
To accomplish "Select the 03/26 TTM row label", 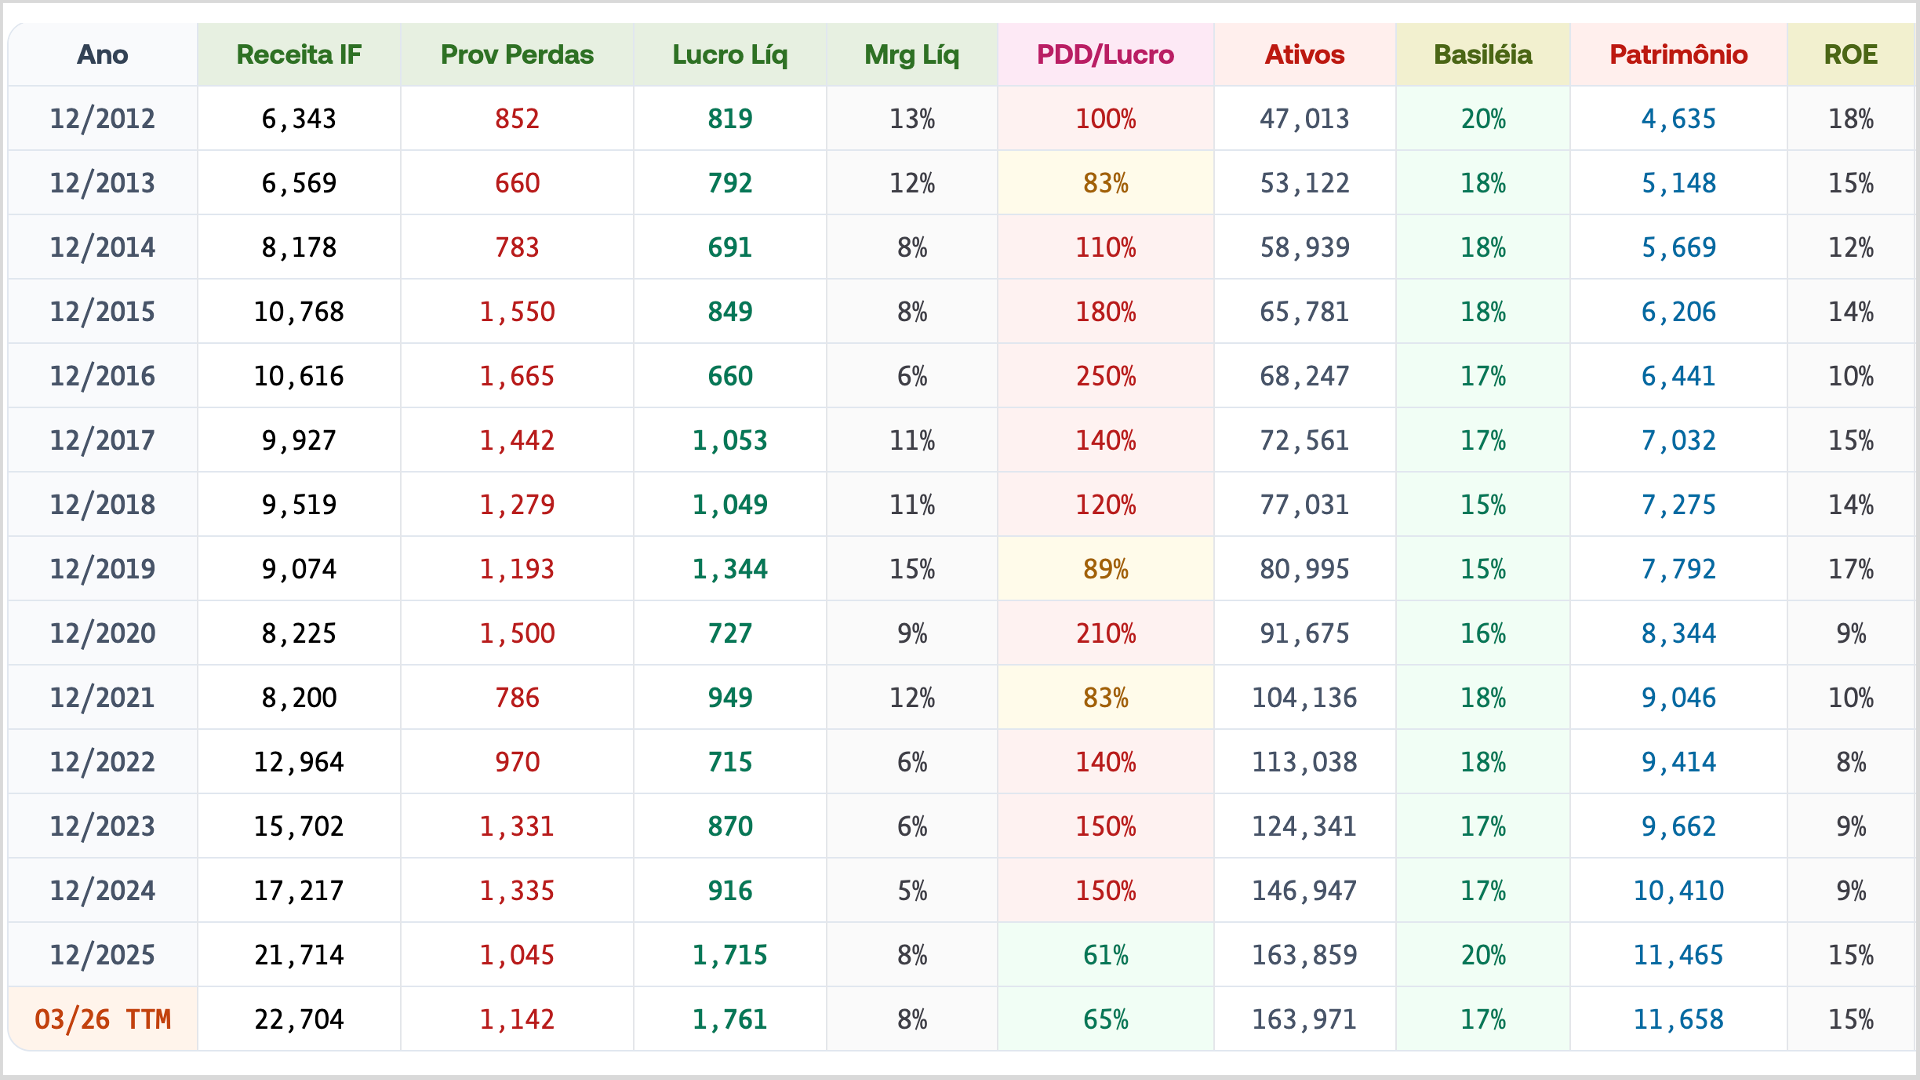I will point(103,1019).
